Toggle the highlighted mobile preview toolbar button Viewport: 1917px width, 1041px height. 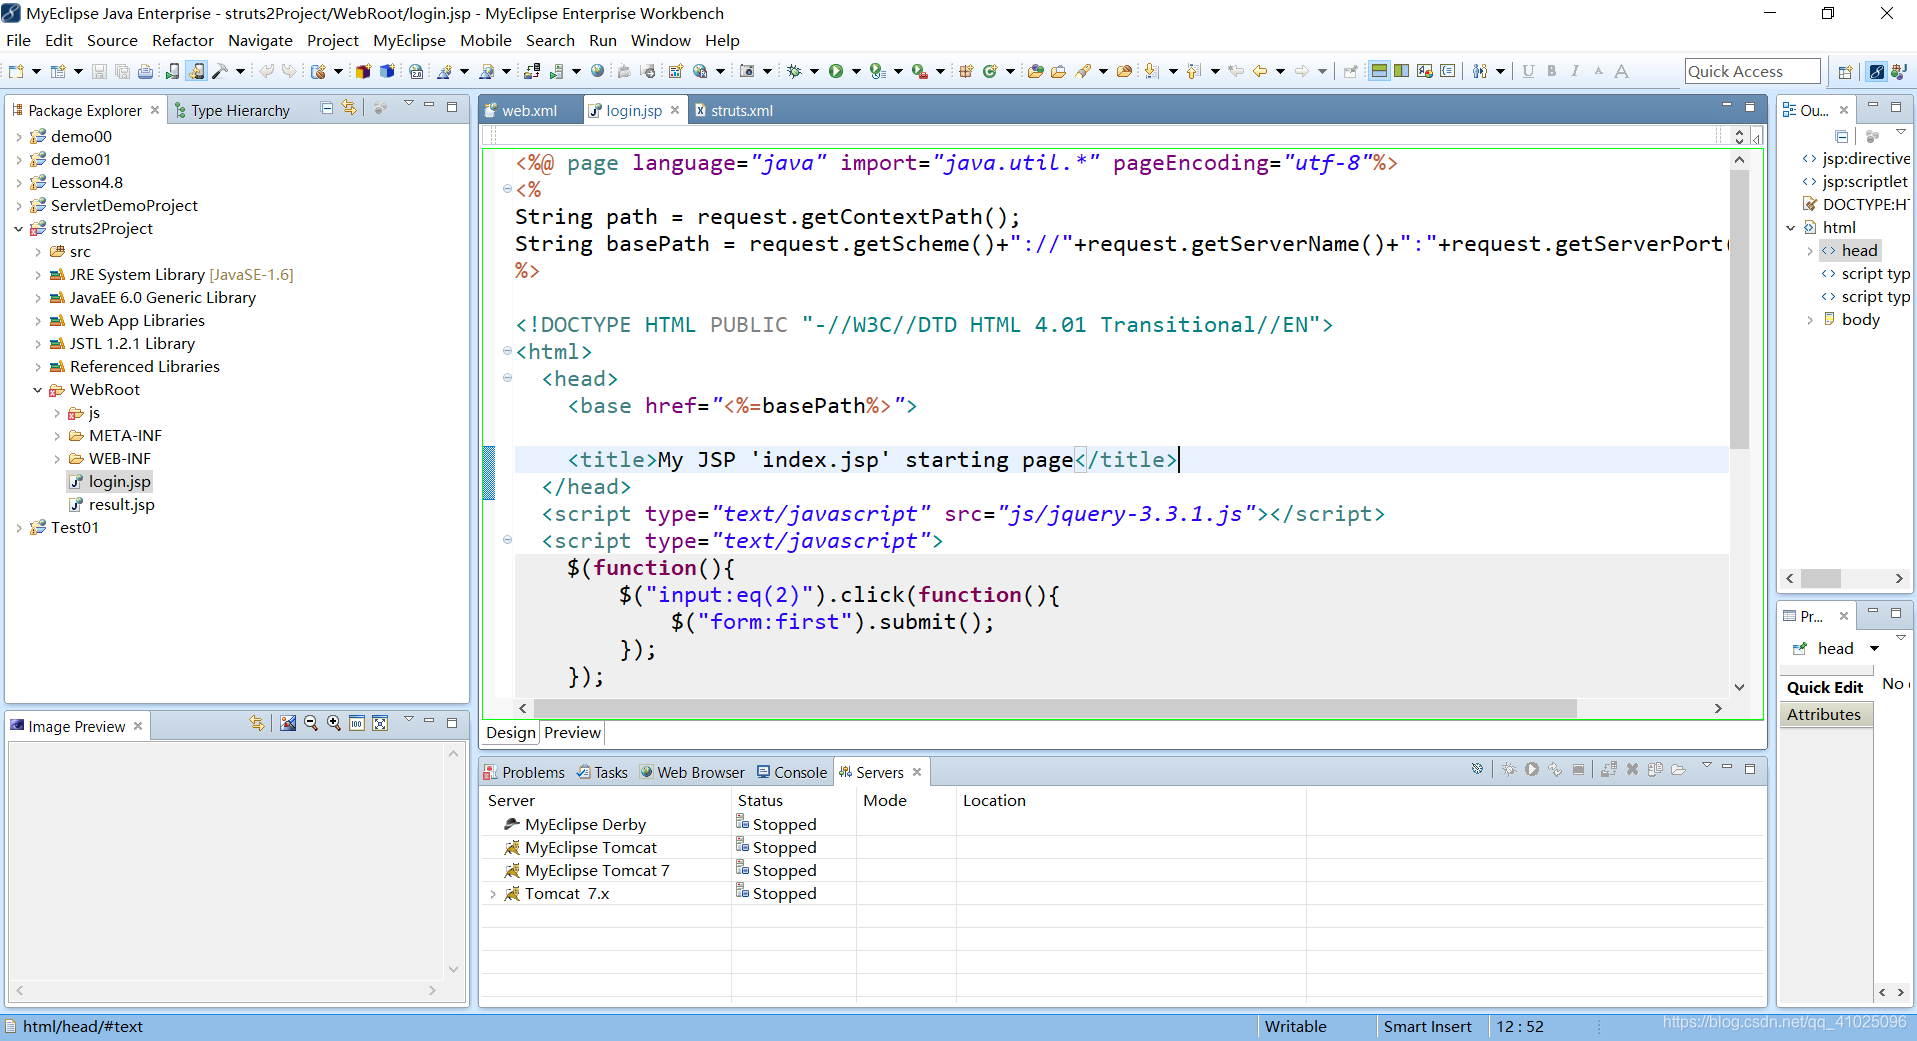point(196,71)
